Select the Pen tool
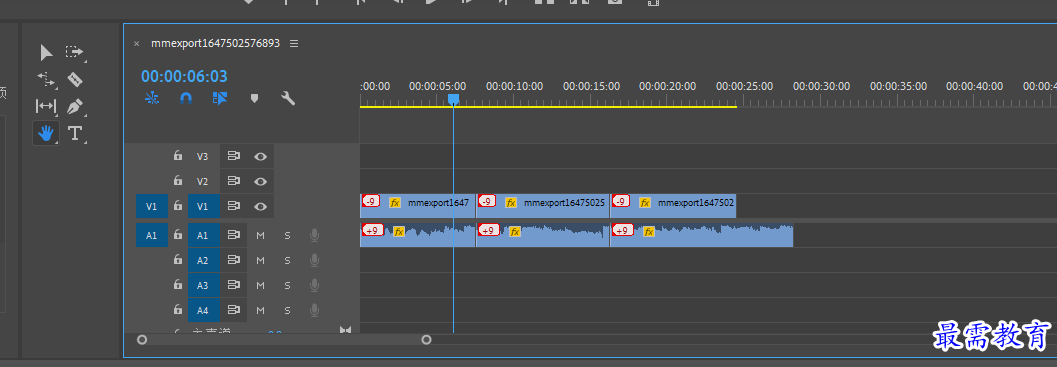Screen dimensions: 1057x367 coord(75,106)
